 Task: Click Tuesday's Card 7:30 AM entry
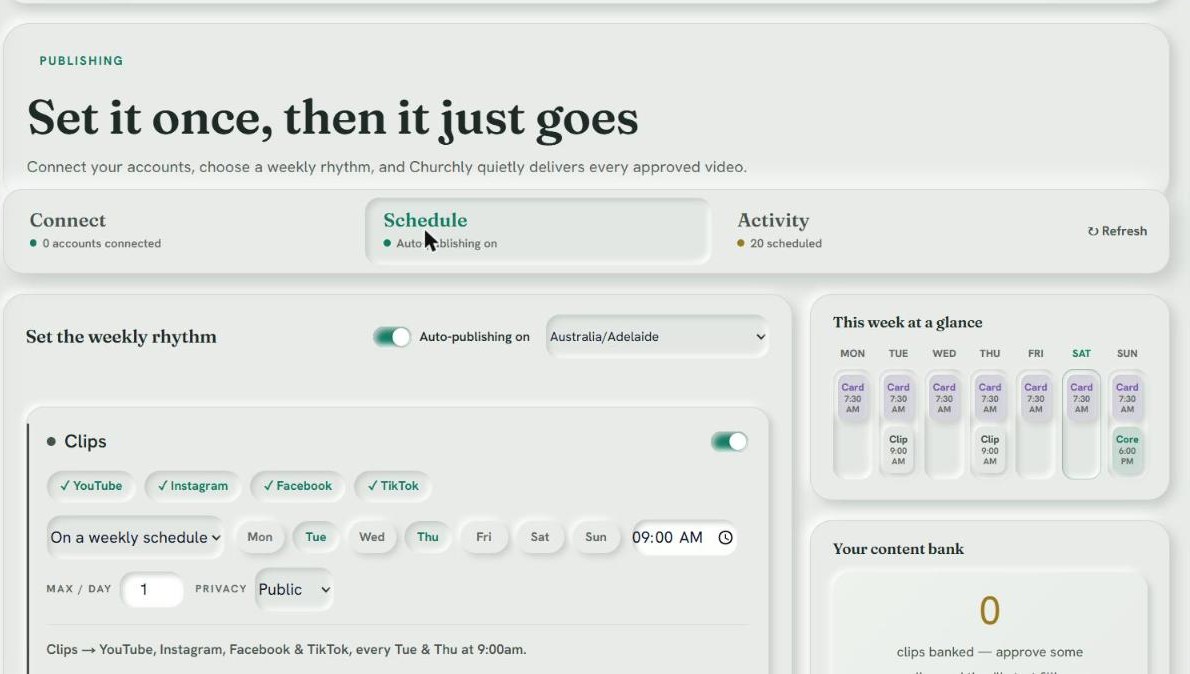point(898,398)
